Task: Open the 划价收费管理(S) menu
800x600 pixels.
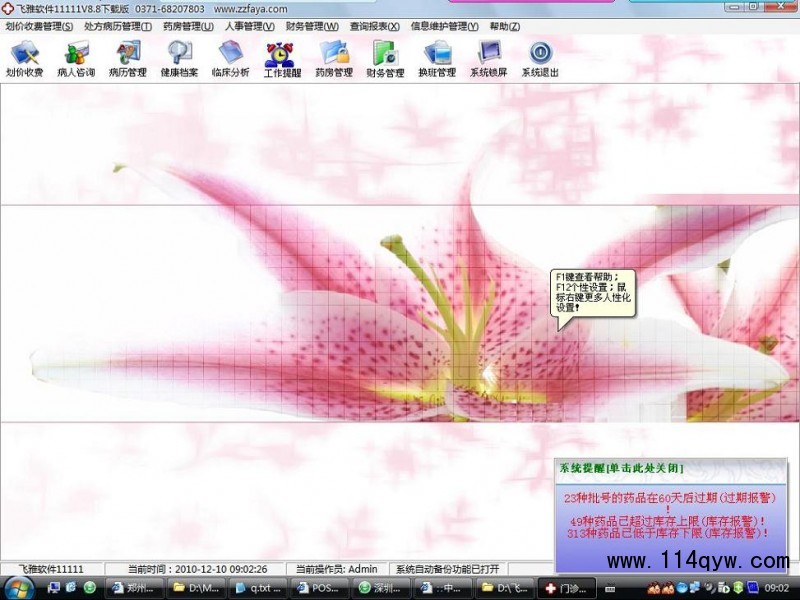Action: (x=39, y=26)
